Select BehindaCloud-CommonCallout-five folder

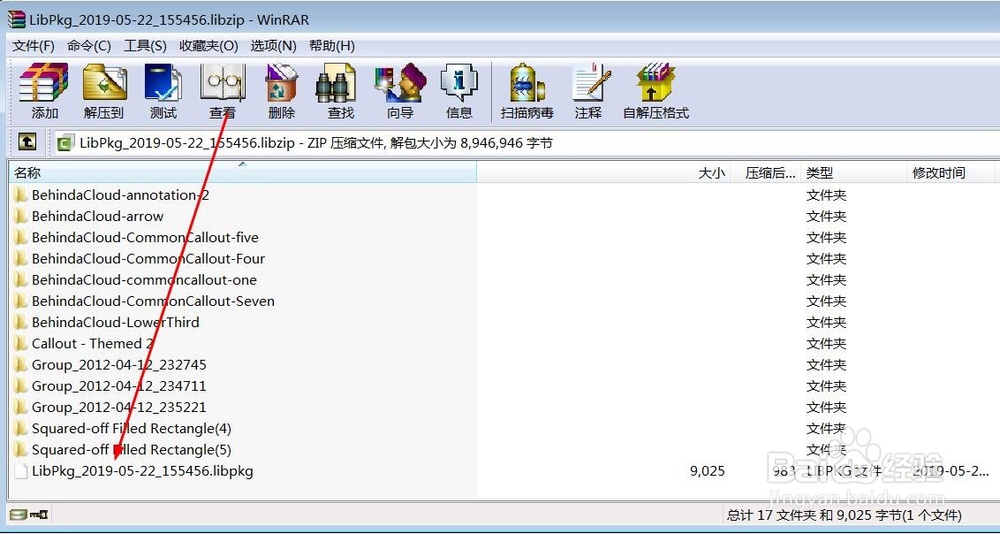click(145, 237)
